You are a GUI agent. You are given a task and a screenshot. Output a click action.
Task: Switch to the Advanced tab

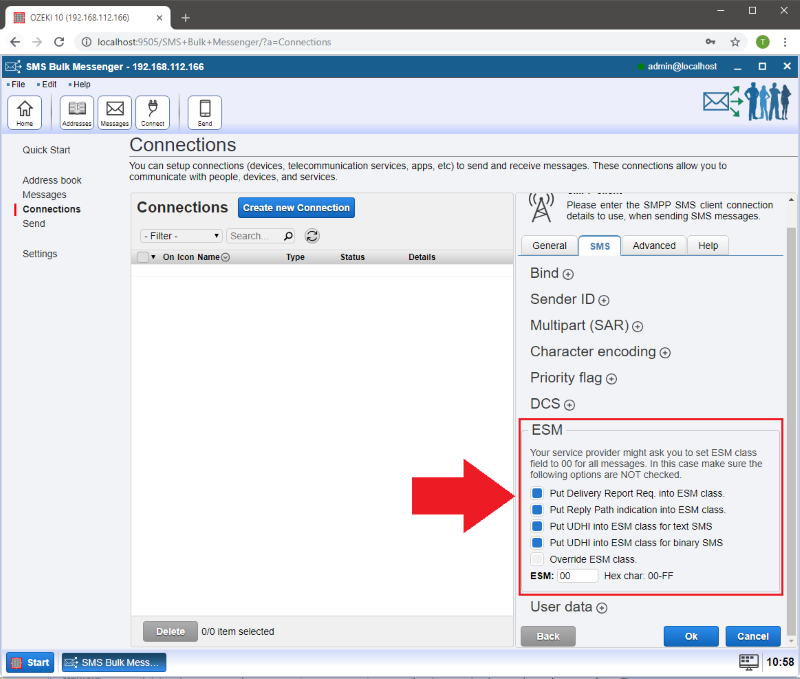click(654, 246)
